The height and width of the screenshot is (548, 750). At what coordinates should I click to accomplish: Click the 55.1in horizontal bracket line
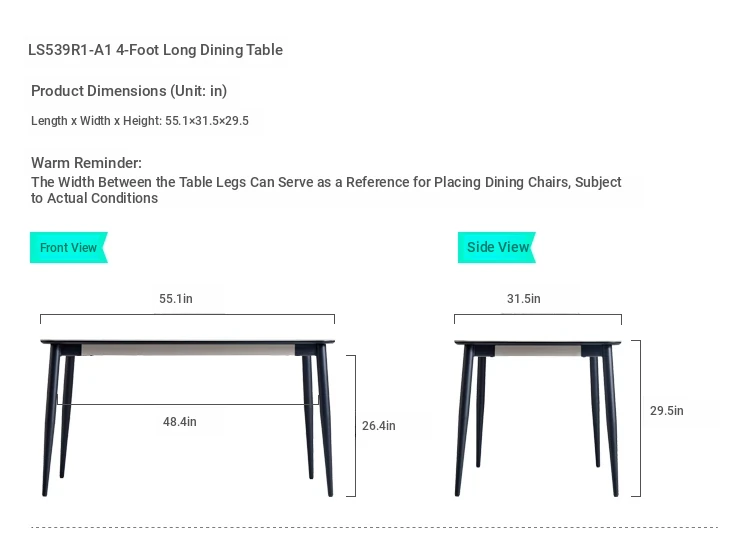[188, 315]
